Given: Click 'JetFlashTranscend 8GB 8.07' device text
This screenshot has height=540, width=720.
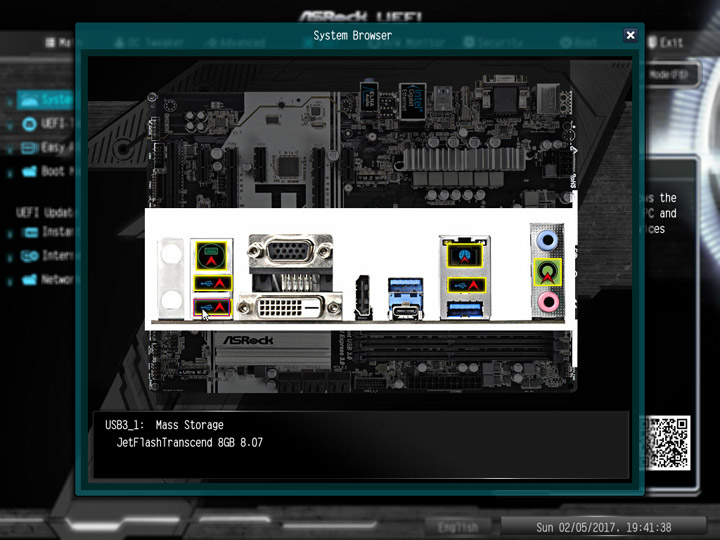Looking at the screenshot, I should 190,443.
